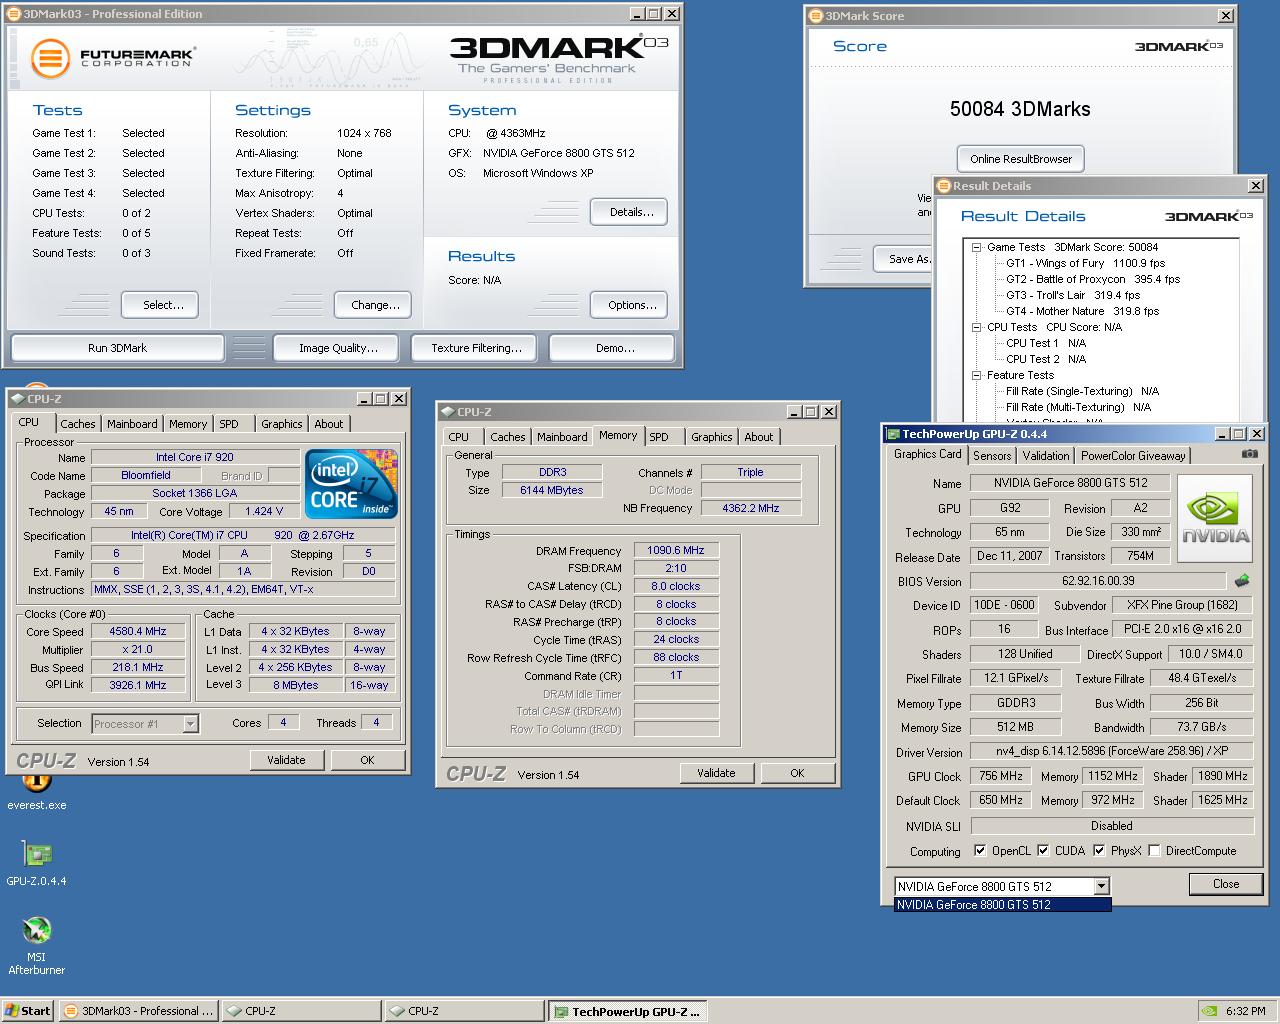
Task: Click the BIOS save chip icon in GPU-Z
Action: click(1241, 580)
